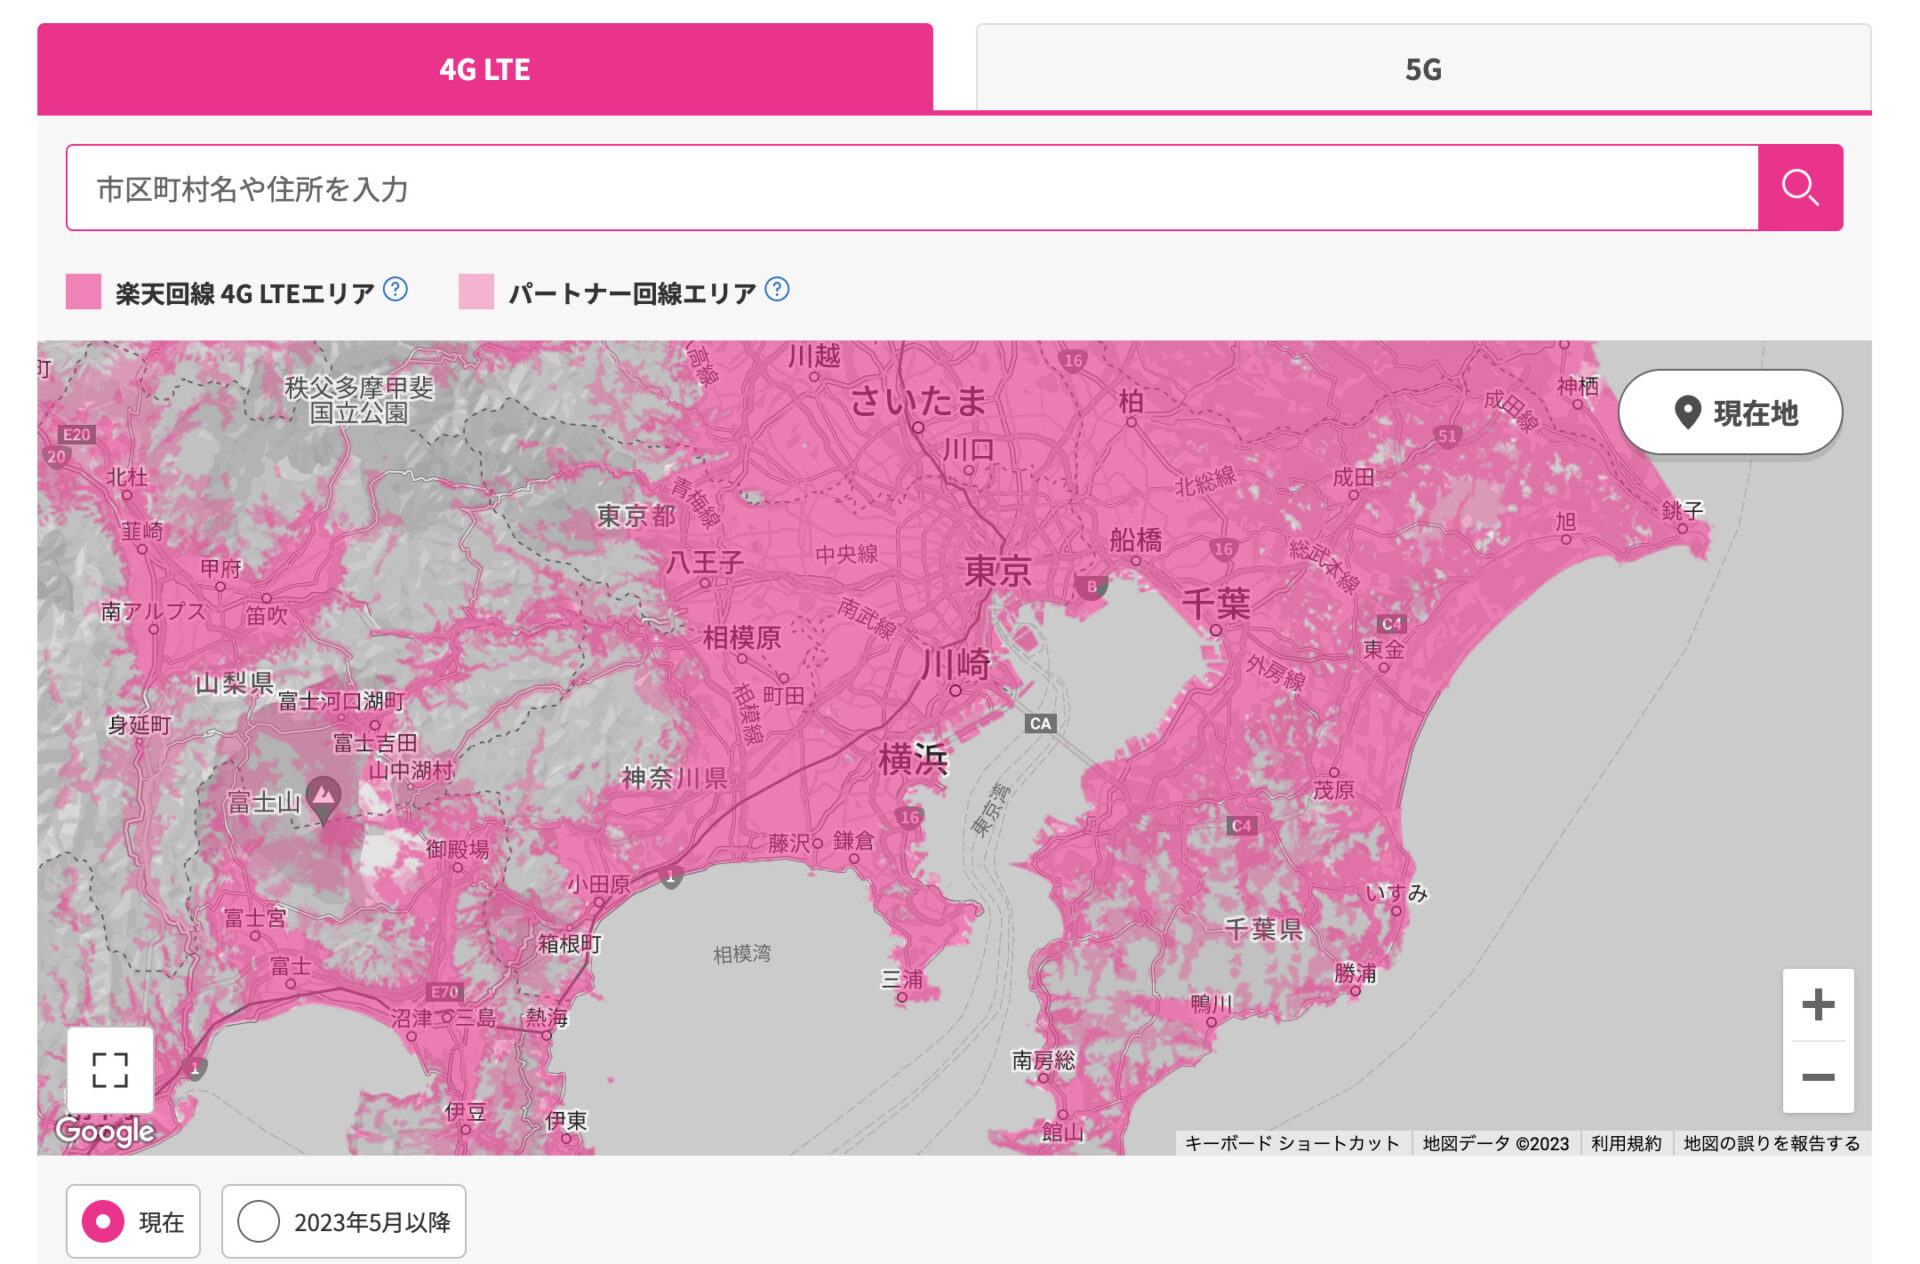
Task: Click the 富士山 mountain marker icon
Action: [x=323, y=798]
